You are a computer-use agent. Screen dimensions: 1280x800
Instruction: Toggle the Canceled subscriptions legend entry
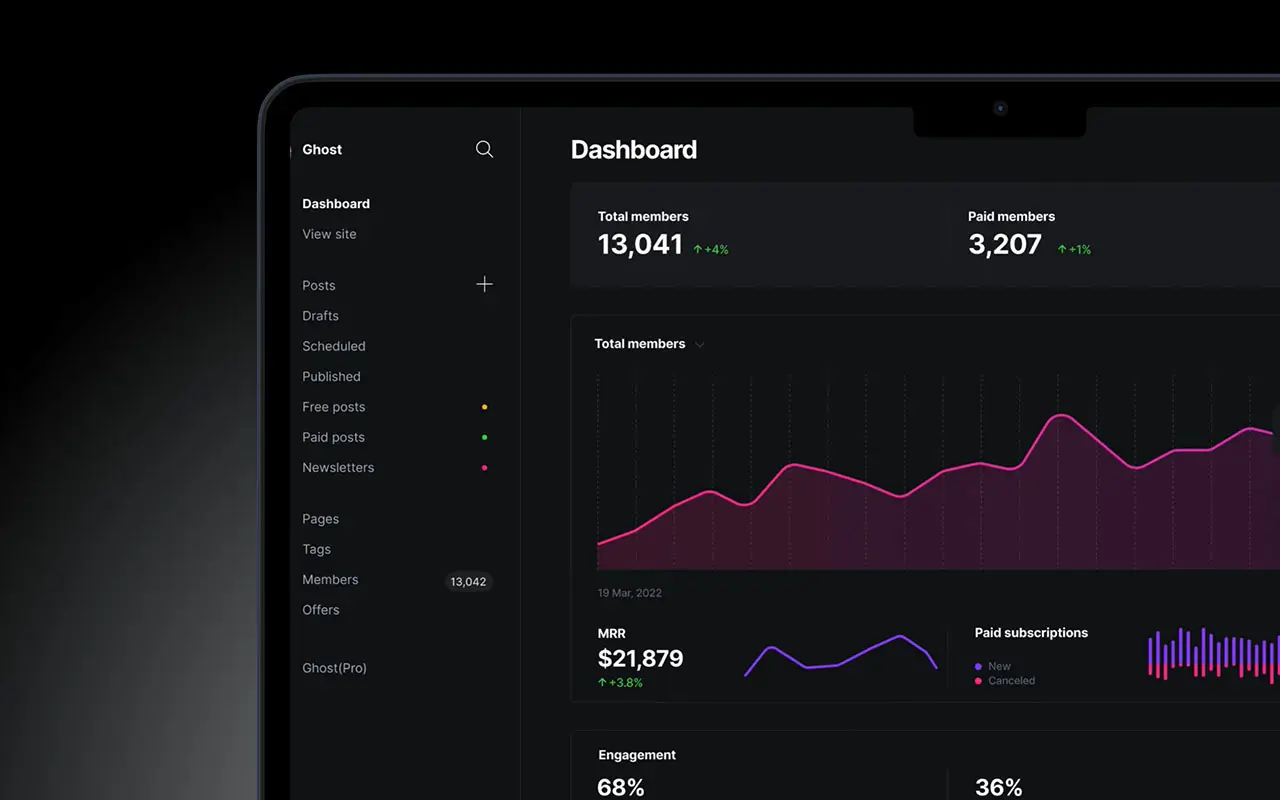click(1005, 680)
